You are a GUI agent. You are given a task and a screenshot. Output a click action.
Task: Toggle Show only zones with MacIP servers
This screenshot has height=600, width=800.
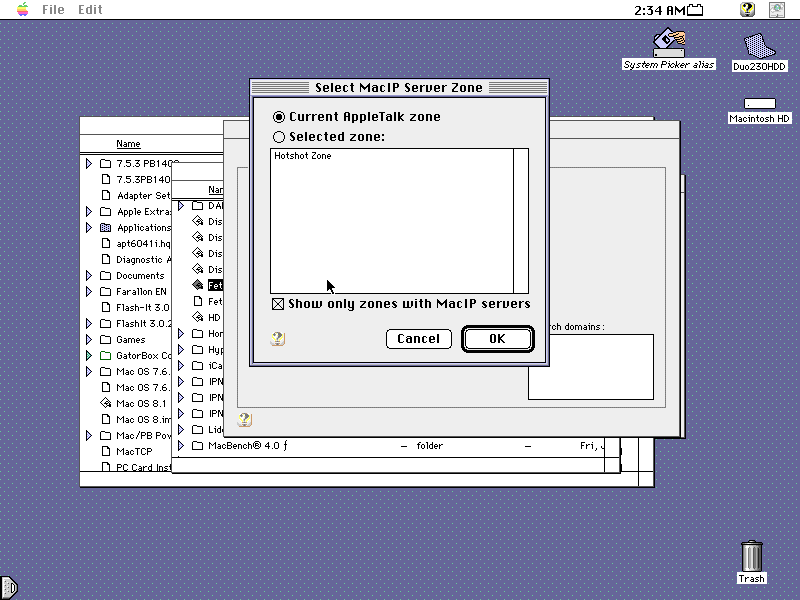click(278, 304)
